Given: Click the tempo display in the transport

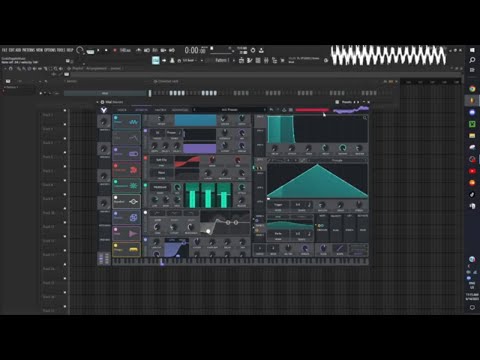Looking at the screenshot, I should pyautogui.click(x=125, y=50).
